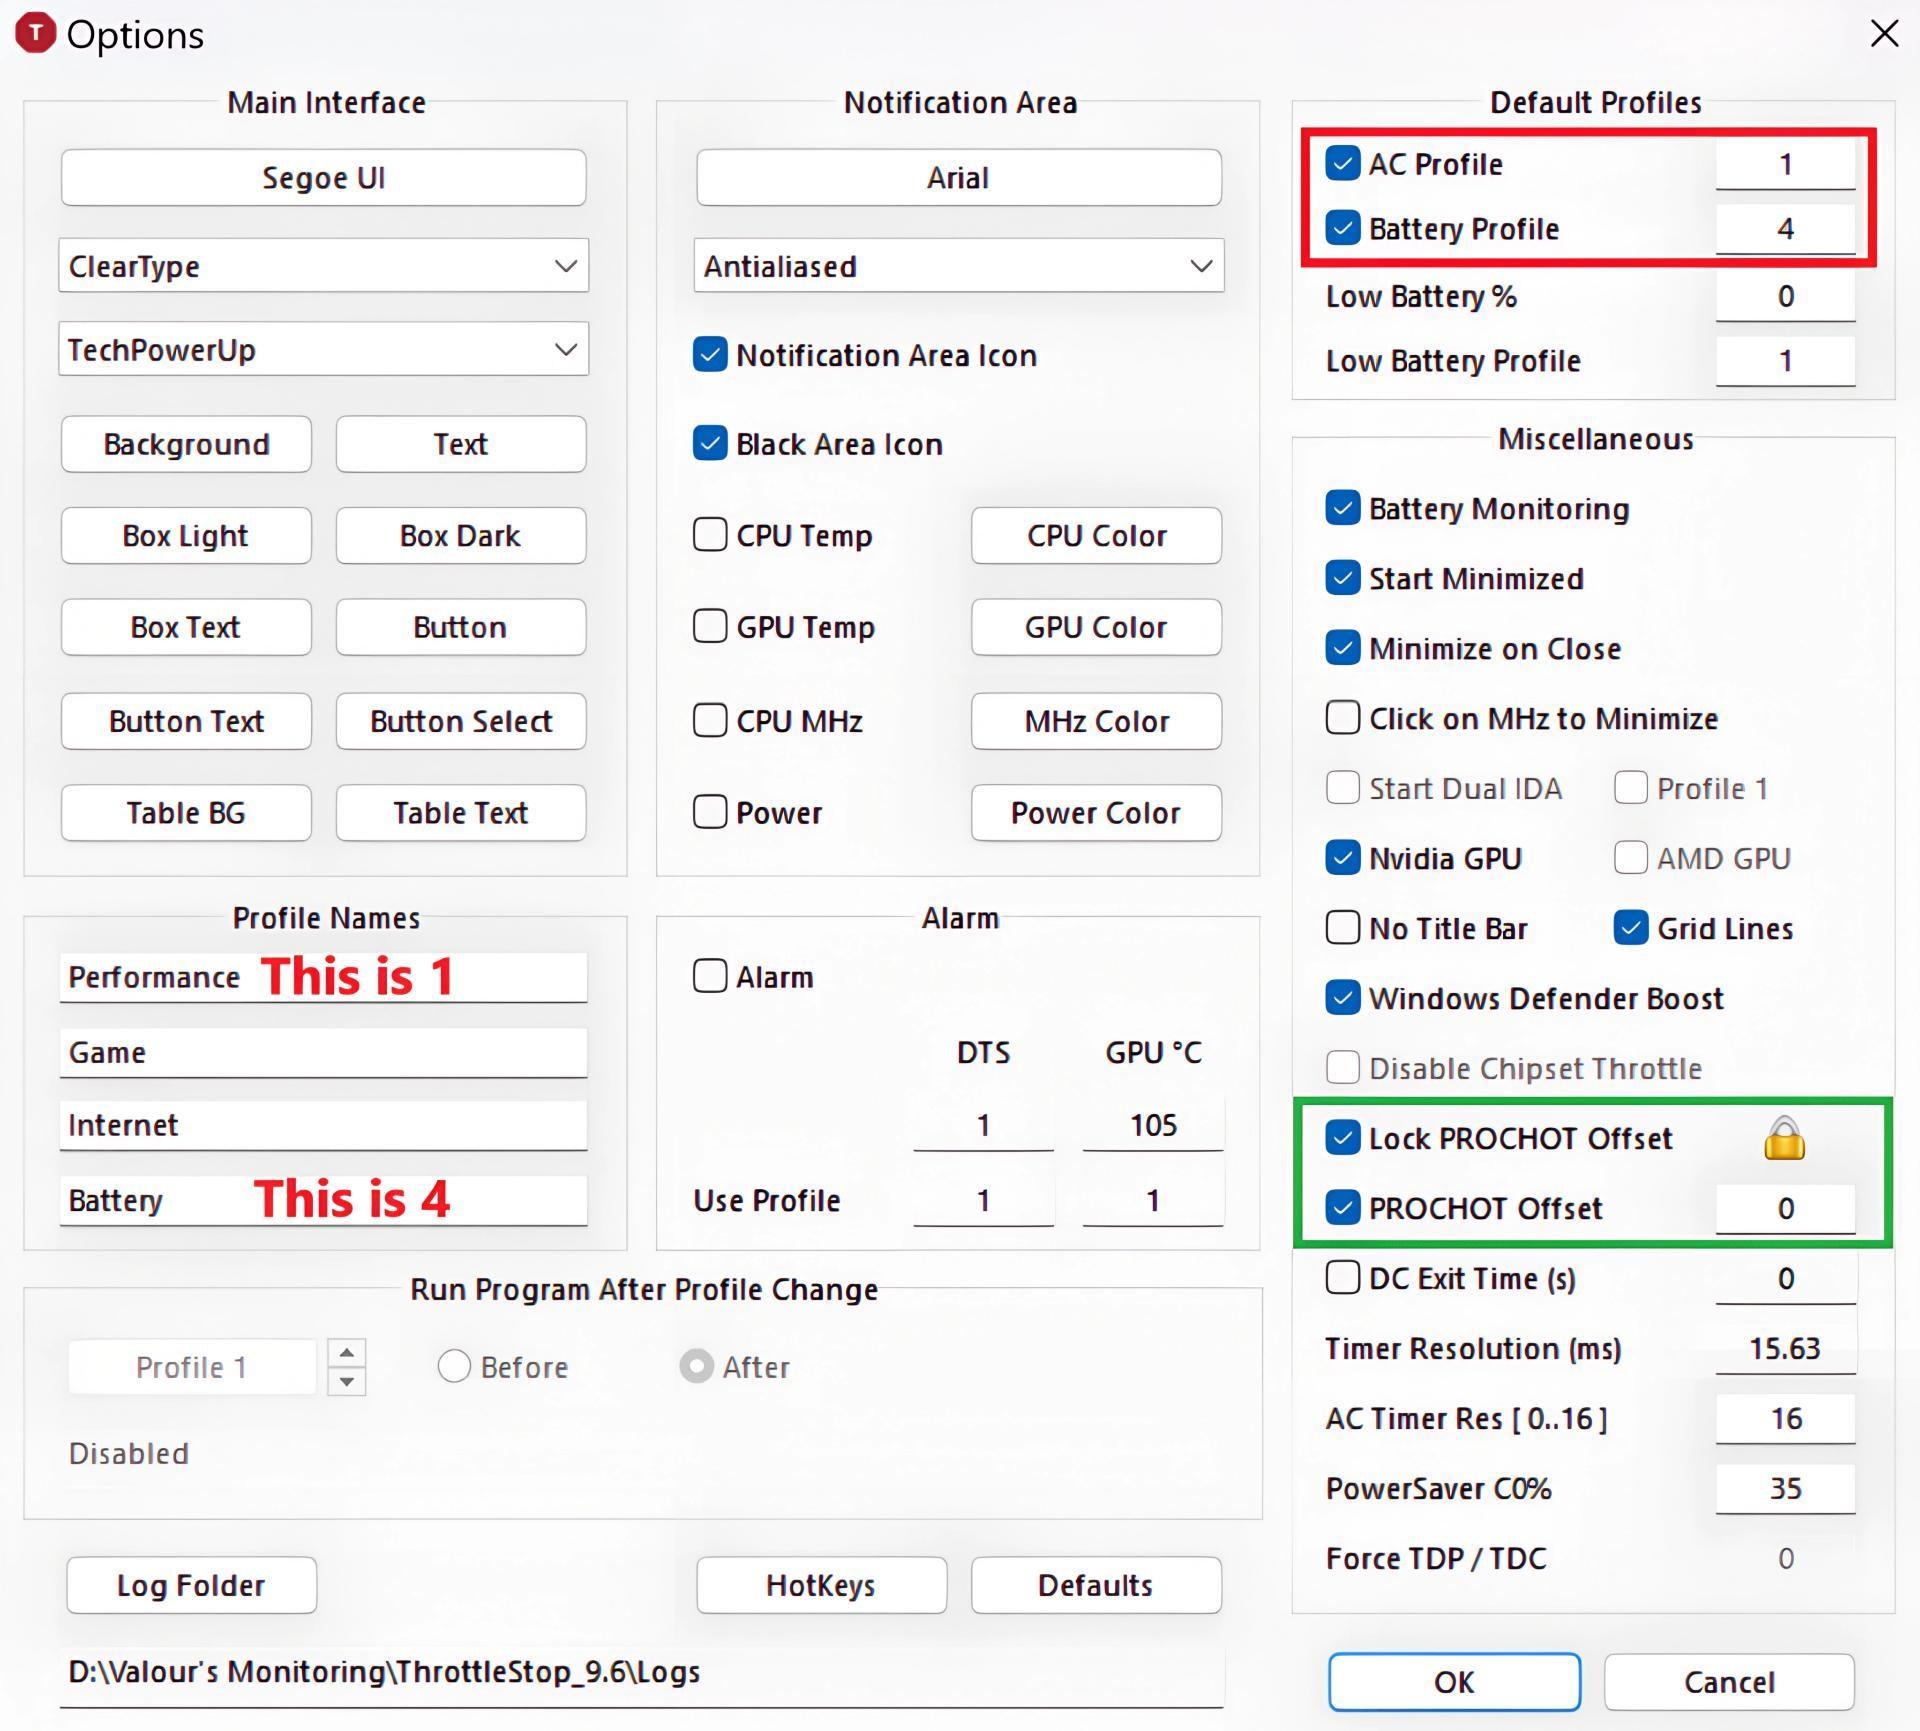Image resolution: width=1920 pixels, height=1731 pixels.
Task: Click the Battery Profile number field
Action: pos(1784,229)
